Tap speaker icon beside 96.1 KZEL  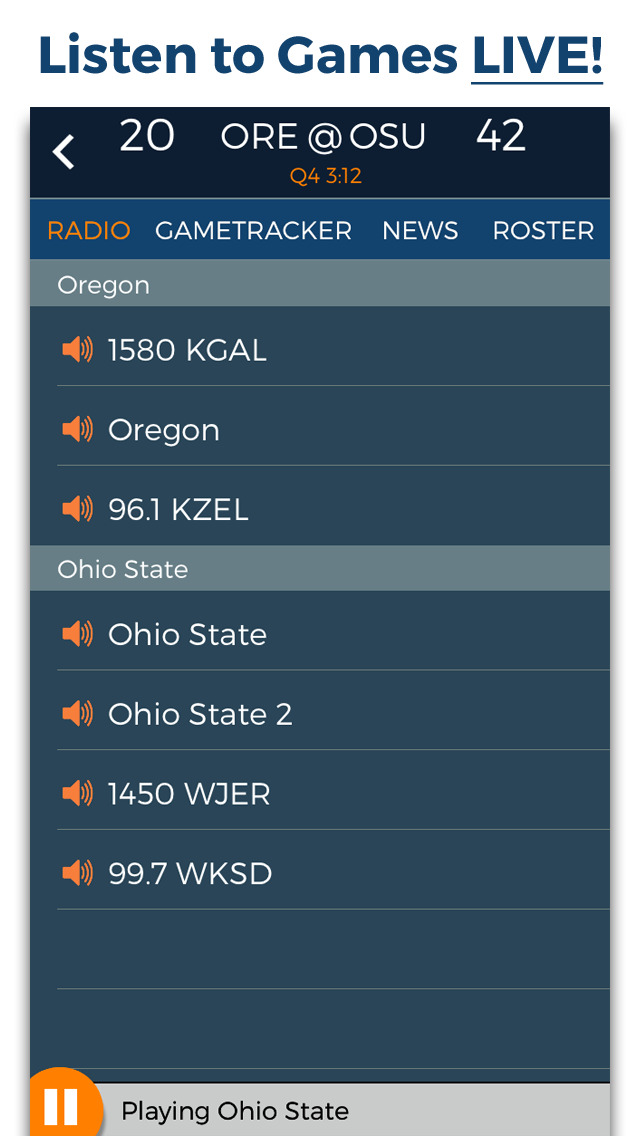pos(77,509)
